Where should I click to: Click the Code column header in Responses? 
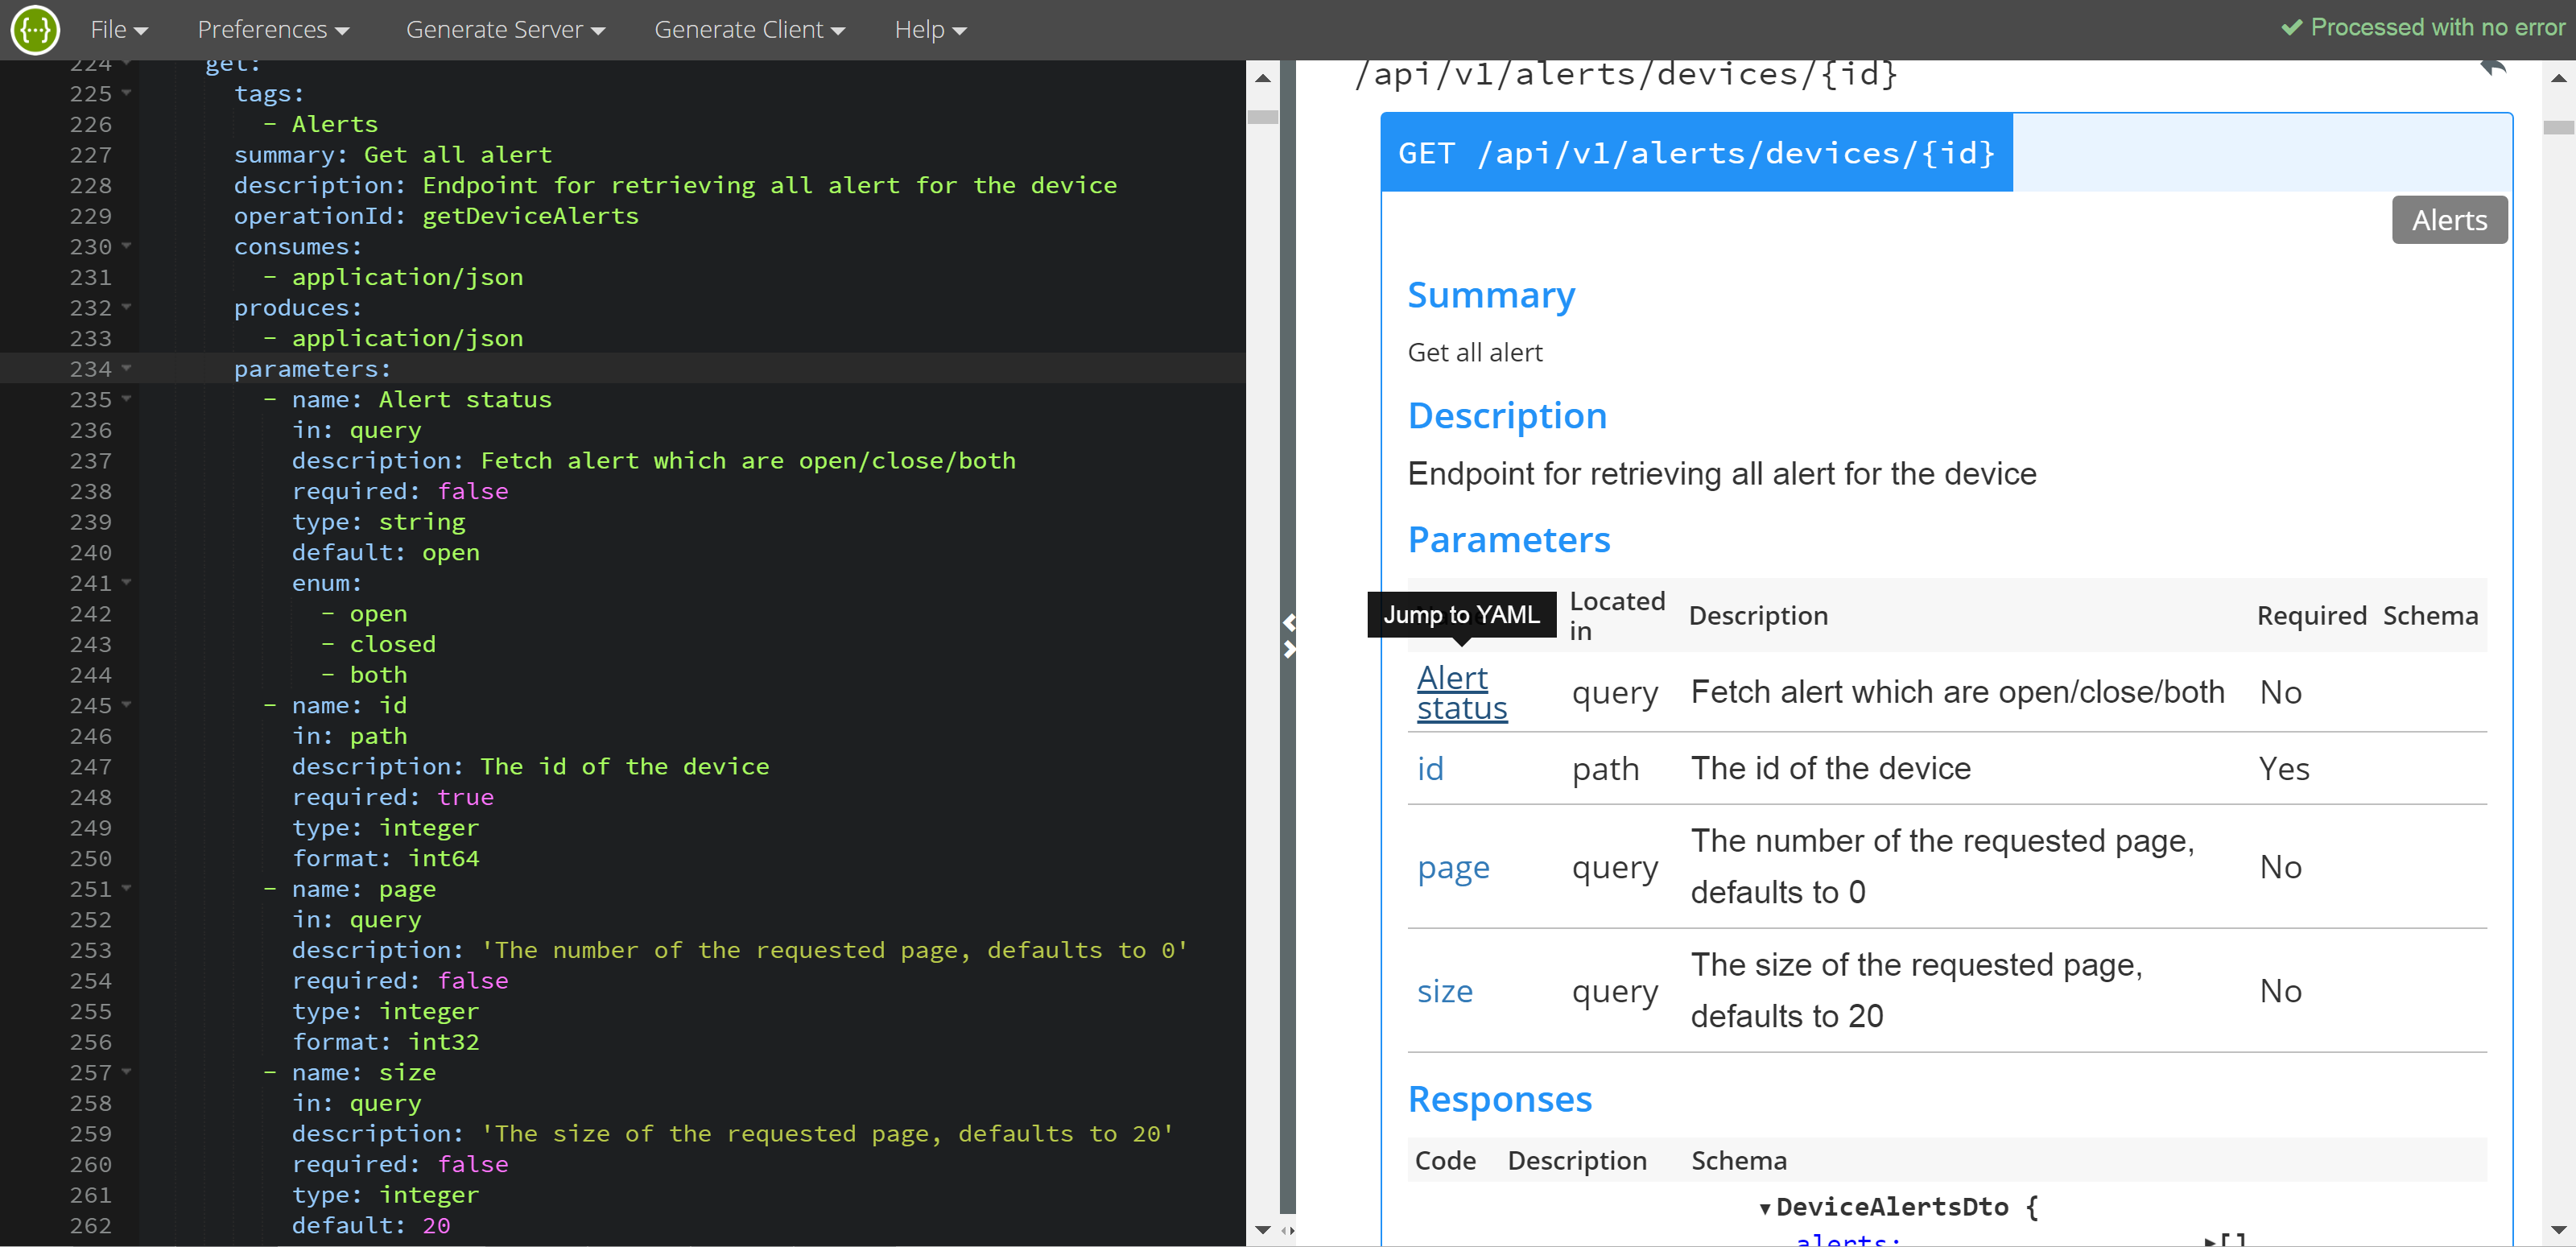(x=1445, y=1161)
